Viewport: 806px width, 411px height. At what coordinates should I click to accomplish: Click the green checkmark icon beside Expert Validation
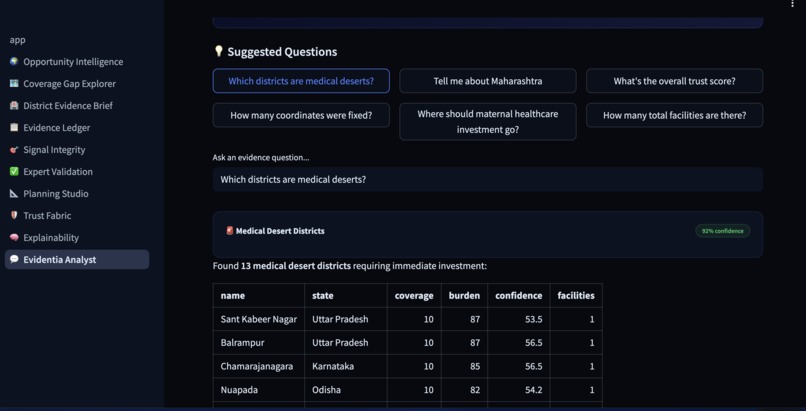14,172
